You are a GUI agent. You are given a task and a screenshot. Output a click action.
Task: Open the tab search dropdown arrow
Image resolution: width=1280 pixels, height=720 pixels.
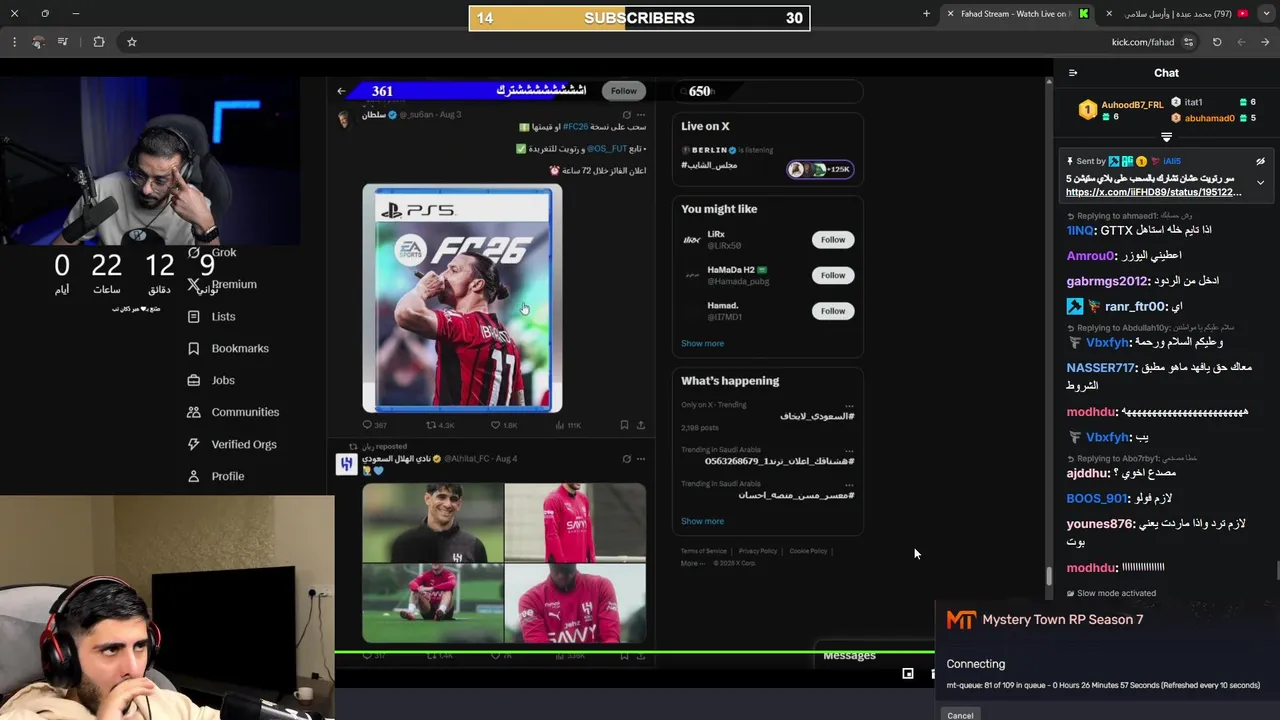[1267, 14]
